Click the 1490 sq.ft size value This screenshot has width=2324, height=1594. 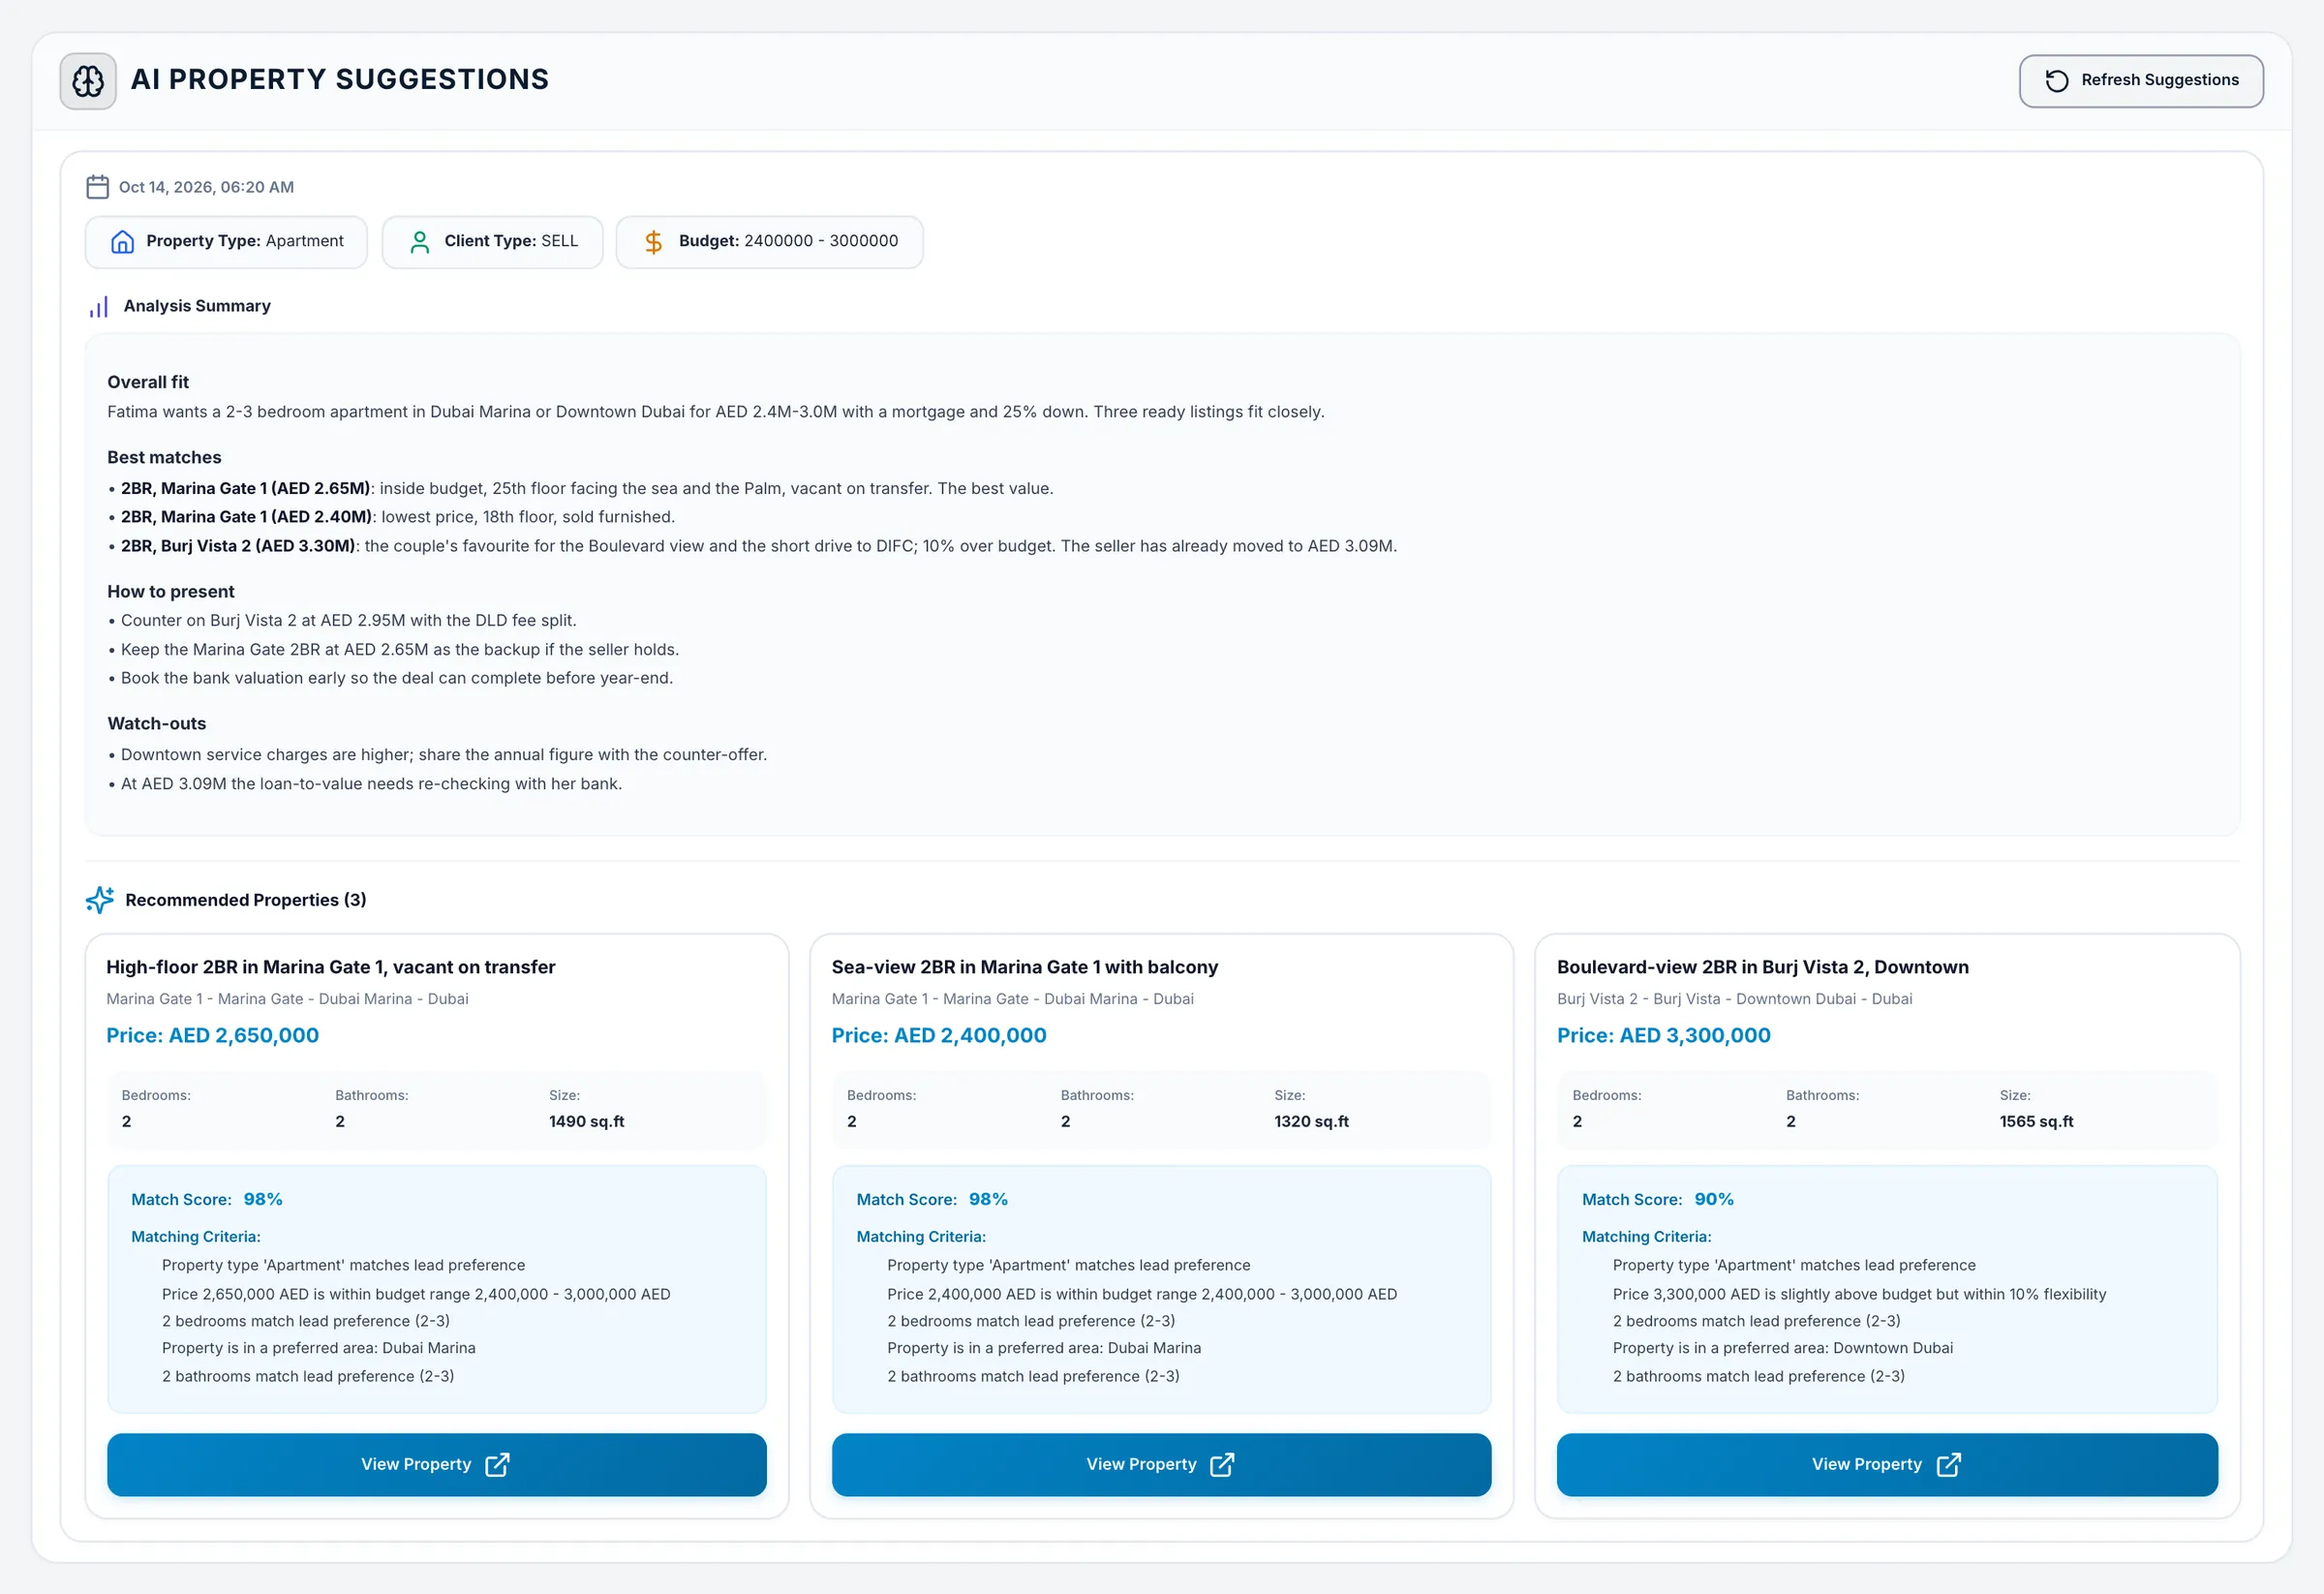(x=587, y=1122)
